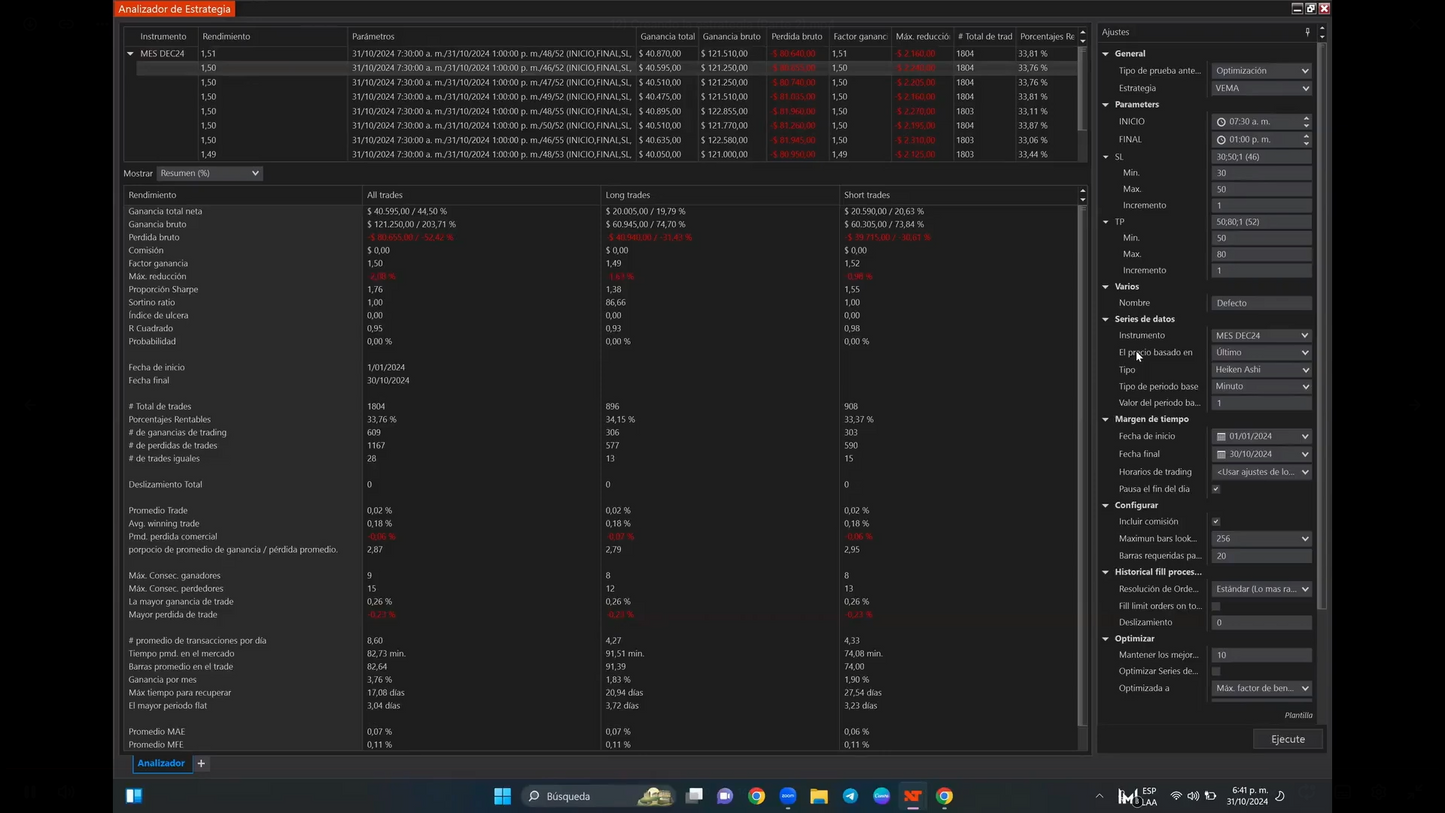Open the Instrumento MES DEC24 dropdown
Screen dimensions: 1445x813
pos(1261,336)
